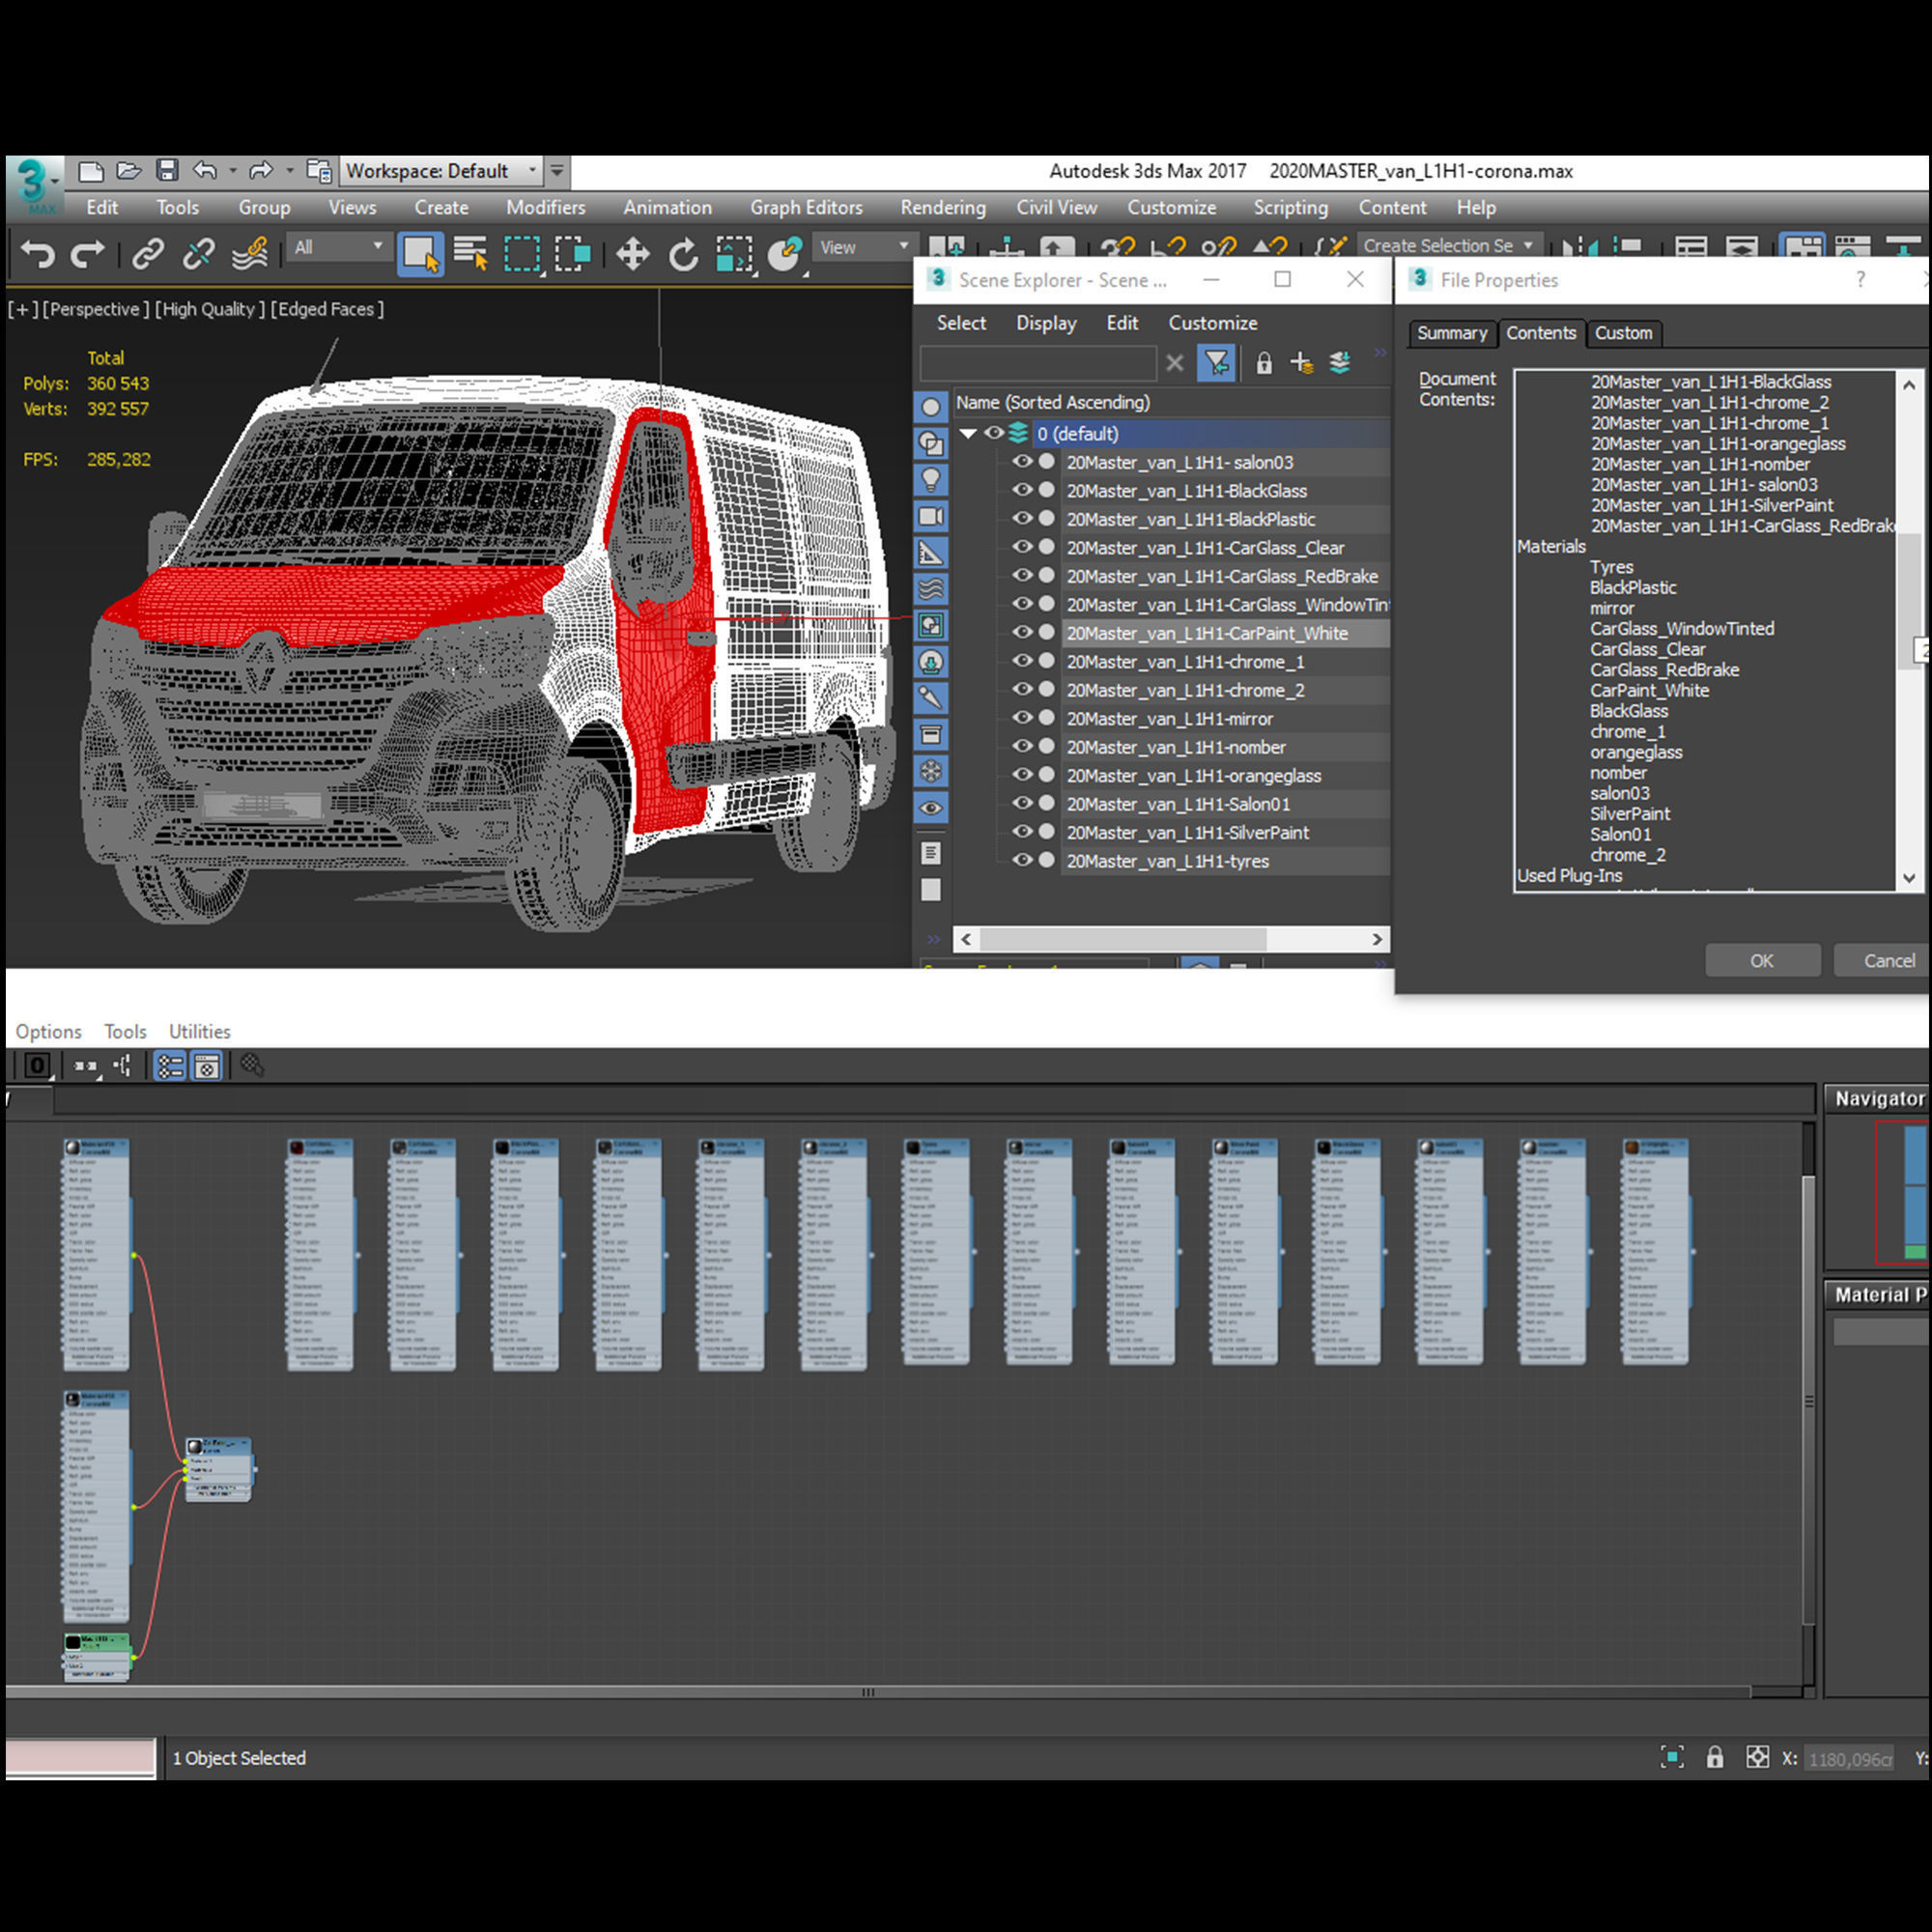The height and width of the screenshot is (1932, 1932).
Task: Choose Rectangular Selection Region tool
Action: click(522, 254)
